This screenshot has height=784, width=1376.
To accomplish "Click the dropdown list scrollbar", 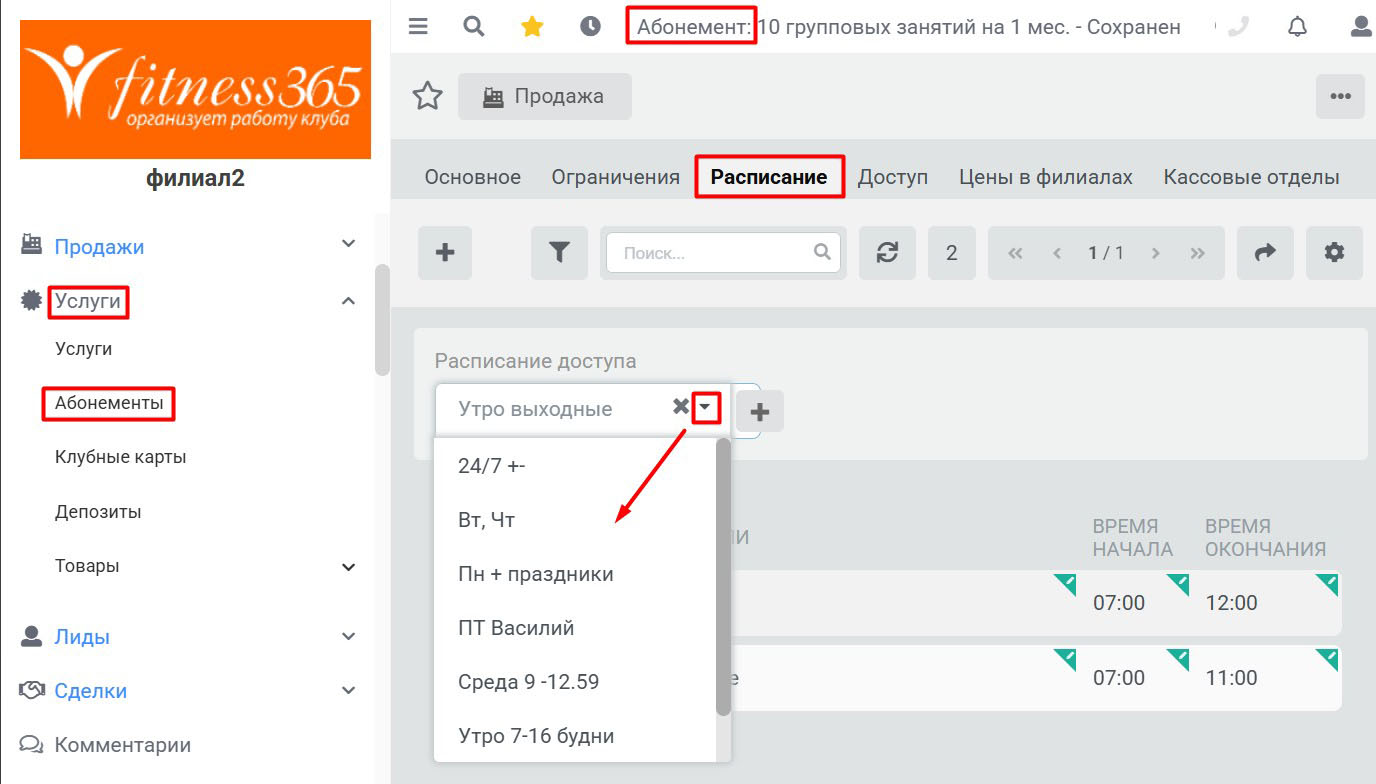I will (x=724, y=577).
